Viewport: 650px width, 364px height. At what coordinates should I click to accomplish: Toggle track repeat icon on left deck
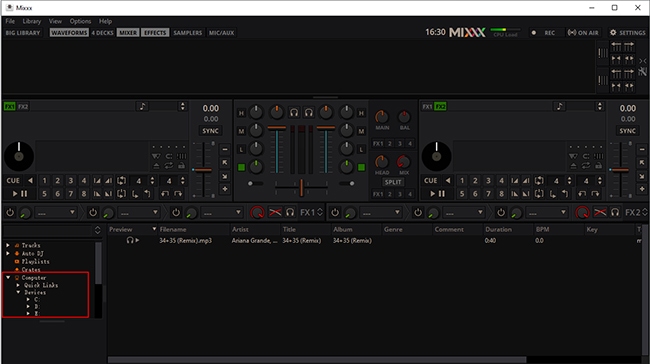169,165
